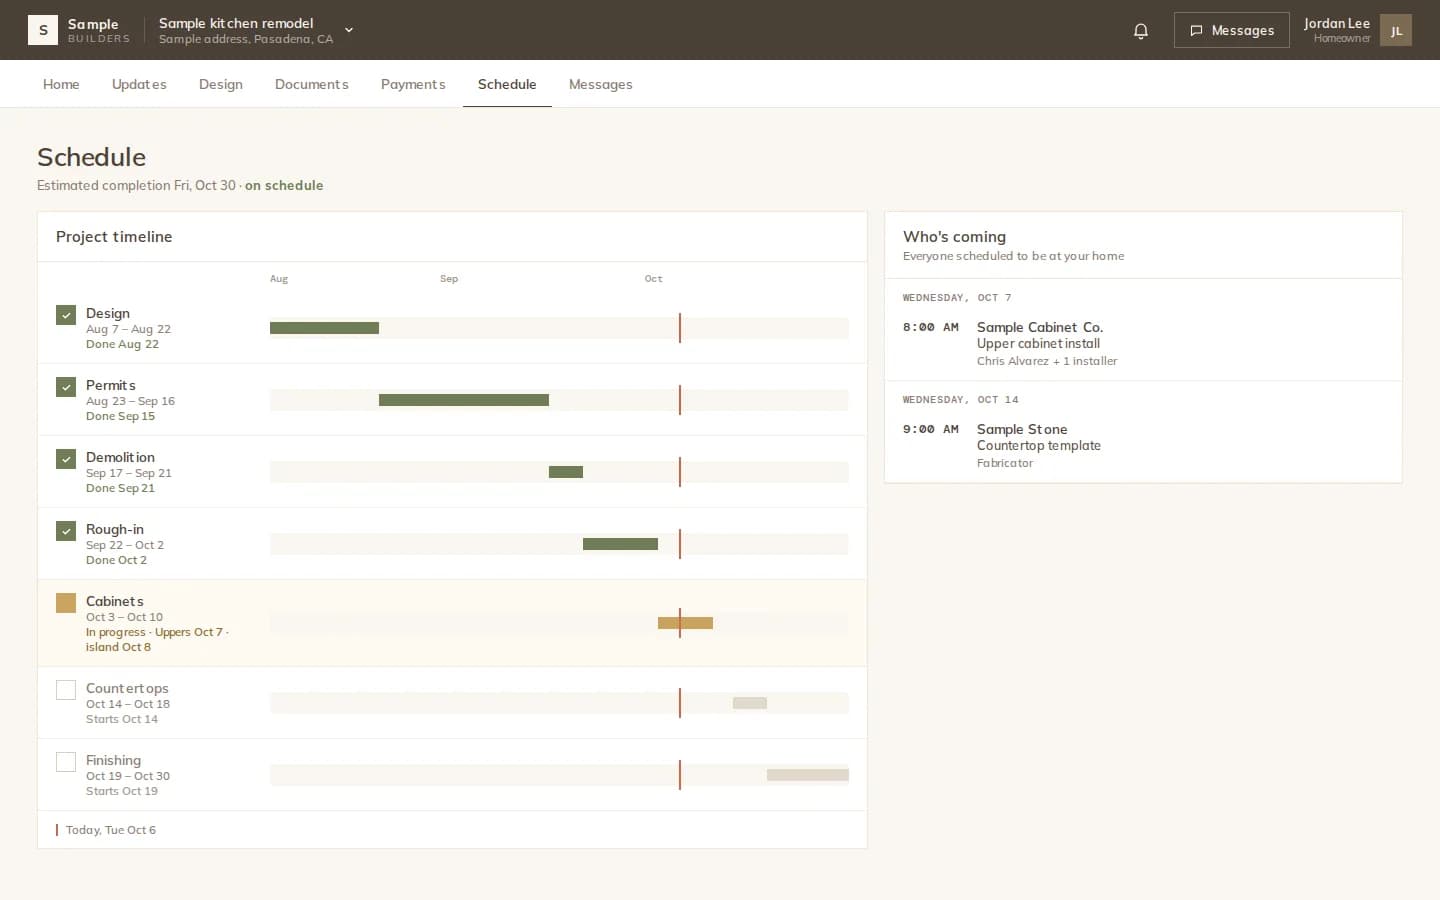Click the Design timeline bar
The height and width of the screenshot is (900, 1440).
click(x=324, y=328)
